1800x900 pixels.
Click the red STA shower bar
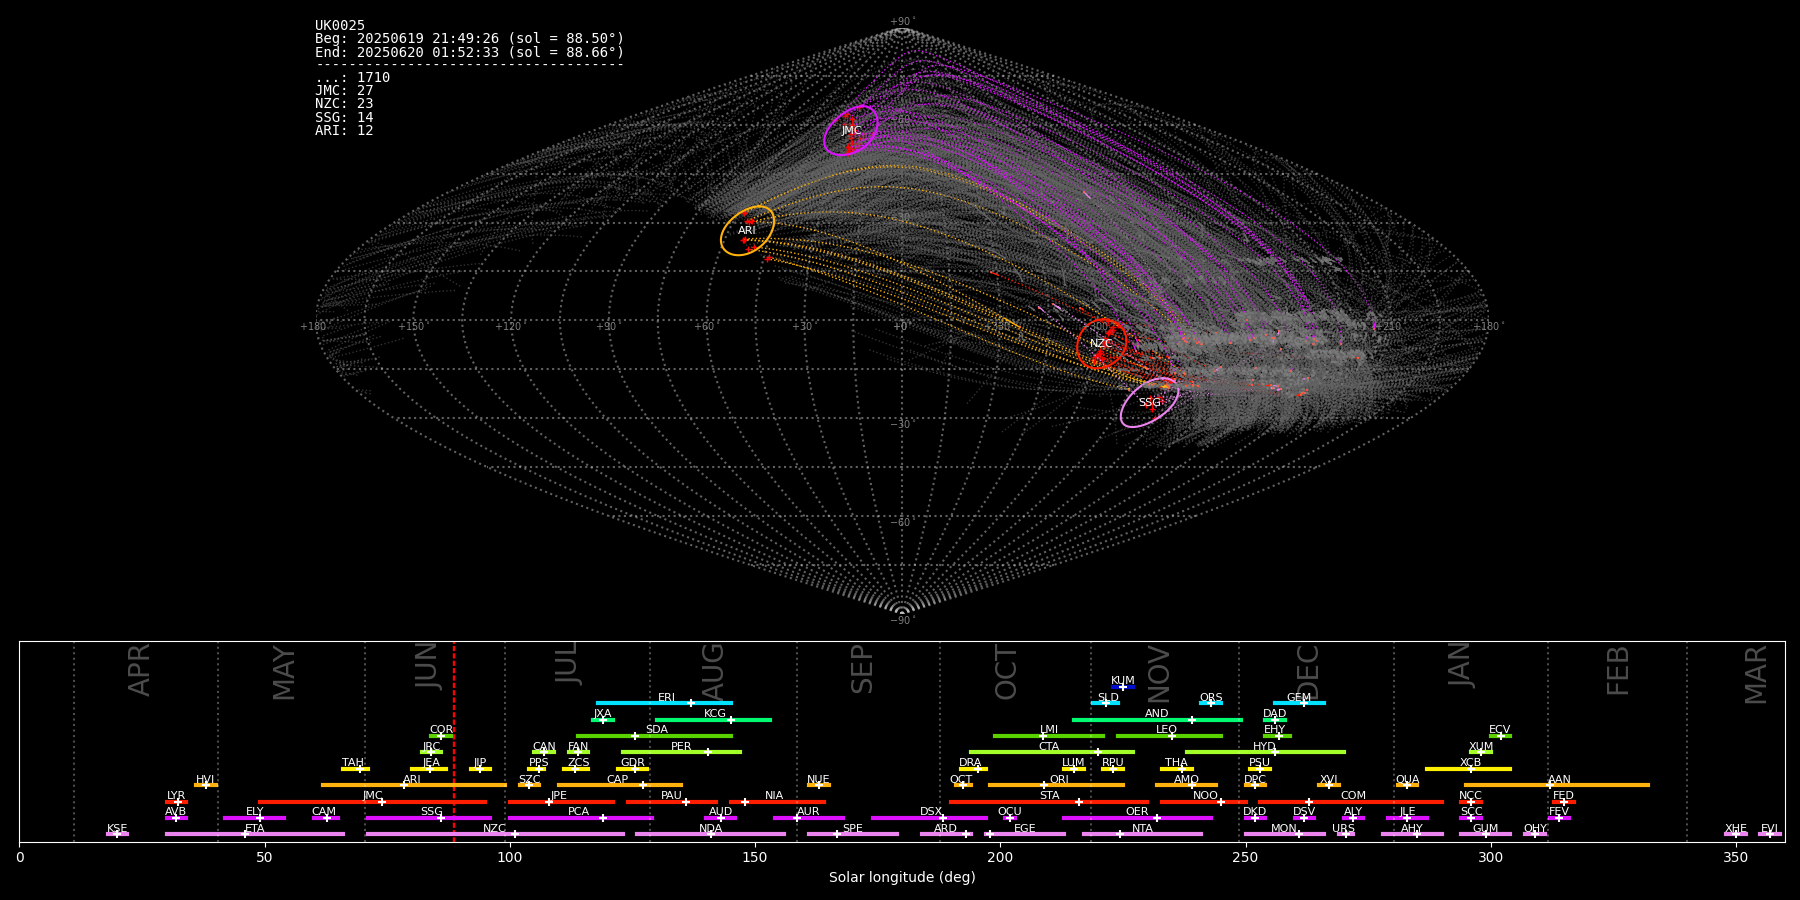1049,802
